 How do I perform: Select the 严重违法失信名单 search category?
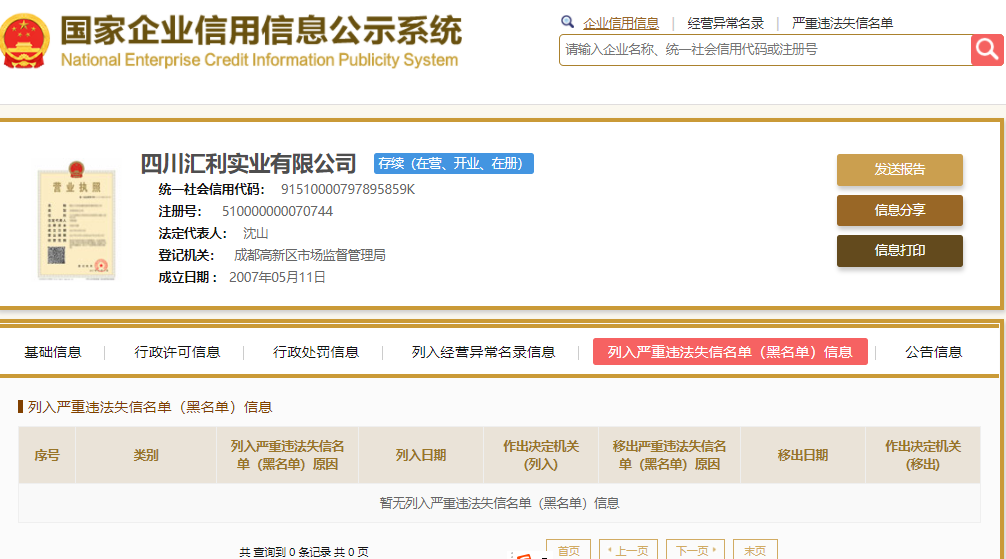(x=842, y=24)
